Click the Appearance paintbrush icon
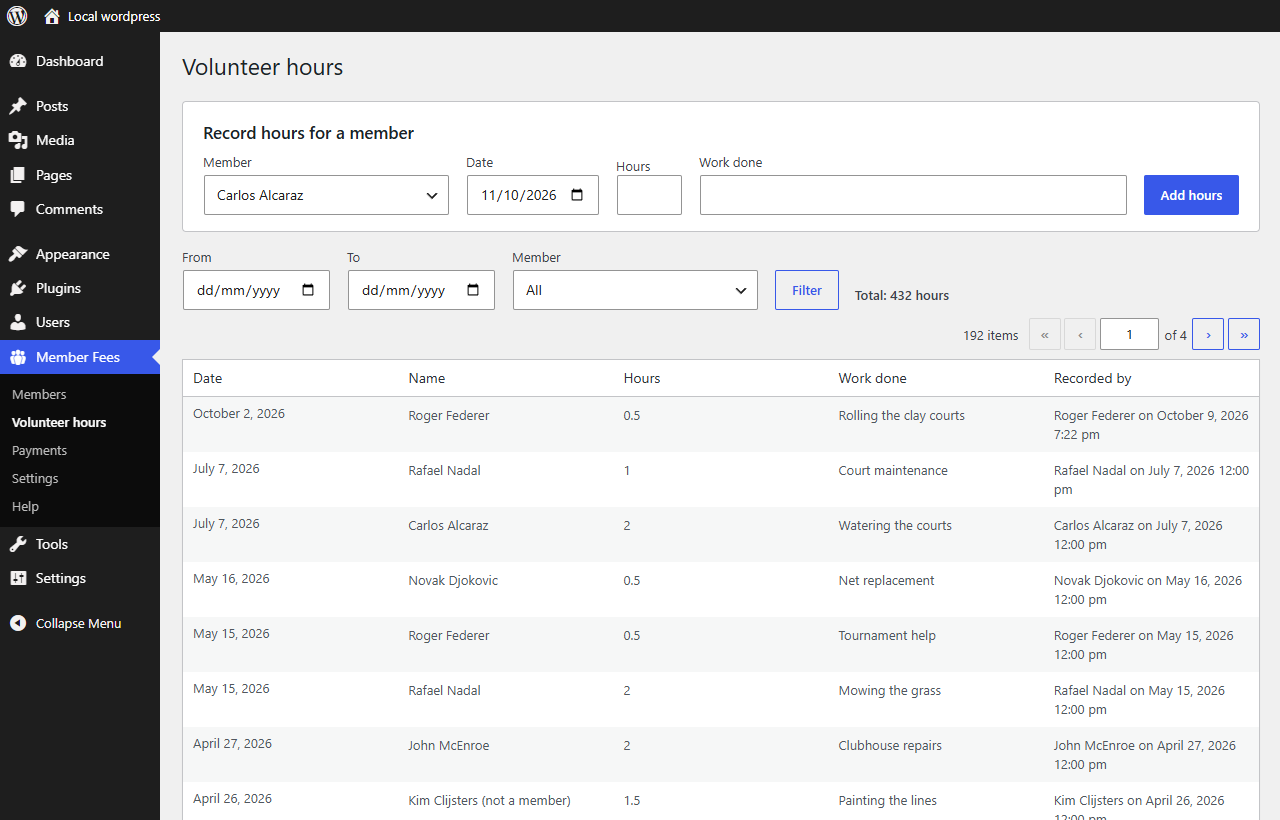 point(18,254)
